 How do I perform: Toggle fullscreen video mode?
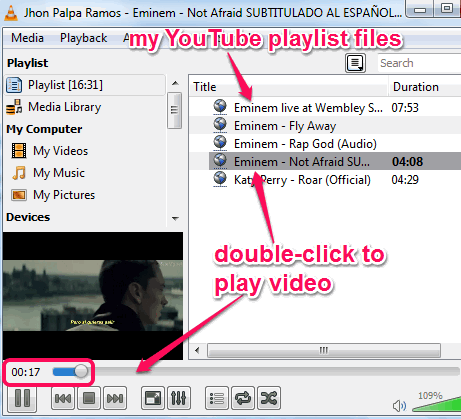tap(153, 398)
